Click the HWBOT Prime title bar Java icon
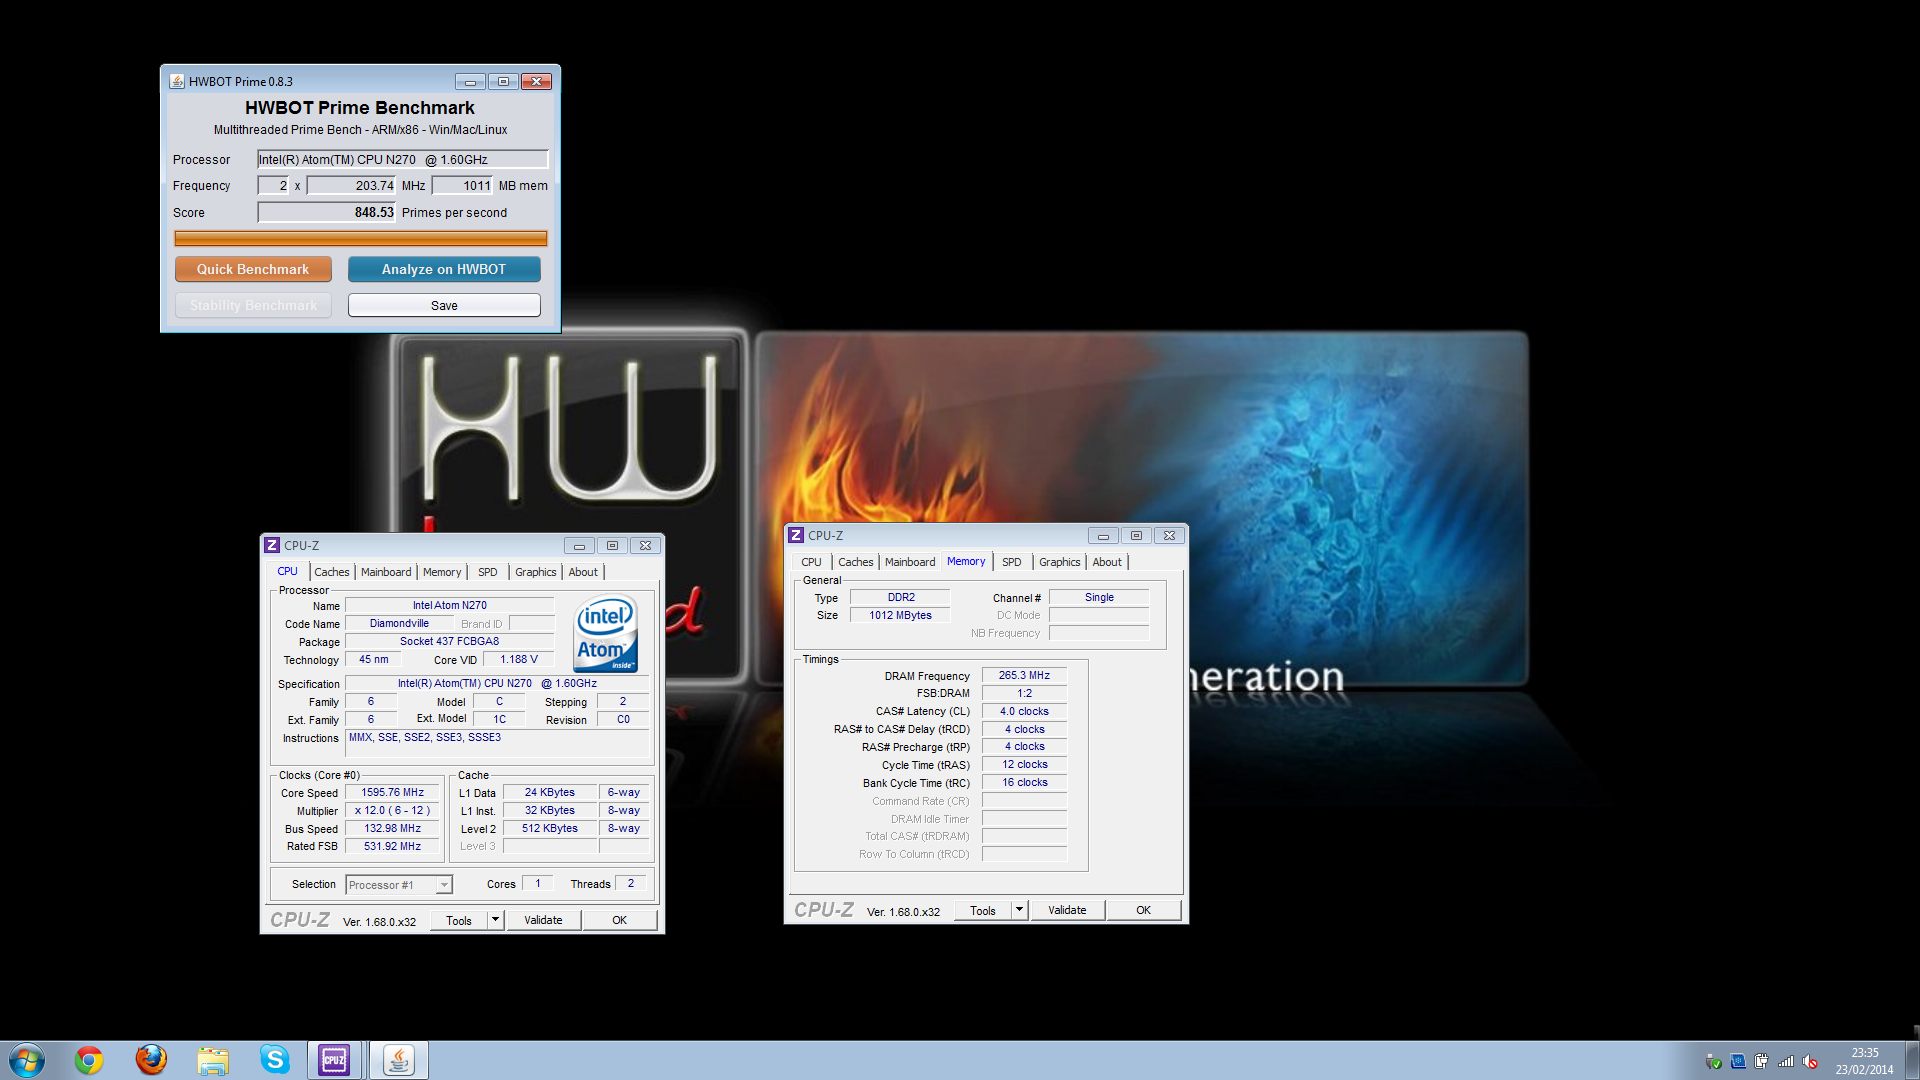 pos(177,81)
